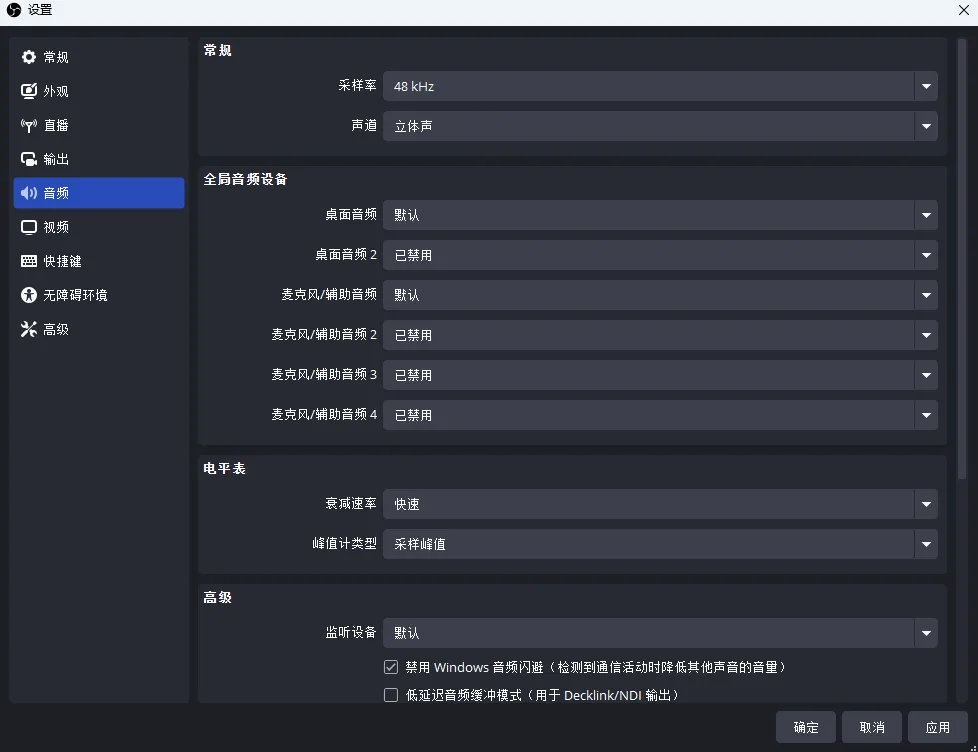Open 快捷键 keyboard icon in sidebar

(x=29, y=261)
